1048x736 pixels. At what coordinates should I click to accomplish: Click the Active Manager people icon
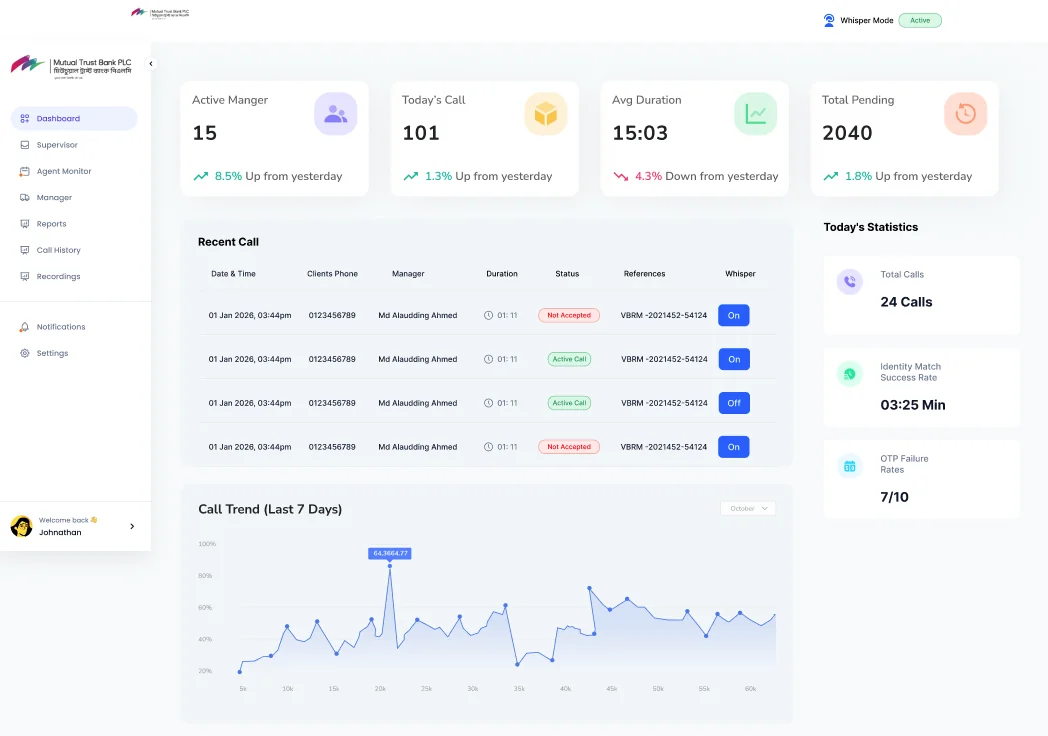pos(335,114)
